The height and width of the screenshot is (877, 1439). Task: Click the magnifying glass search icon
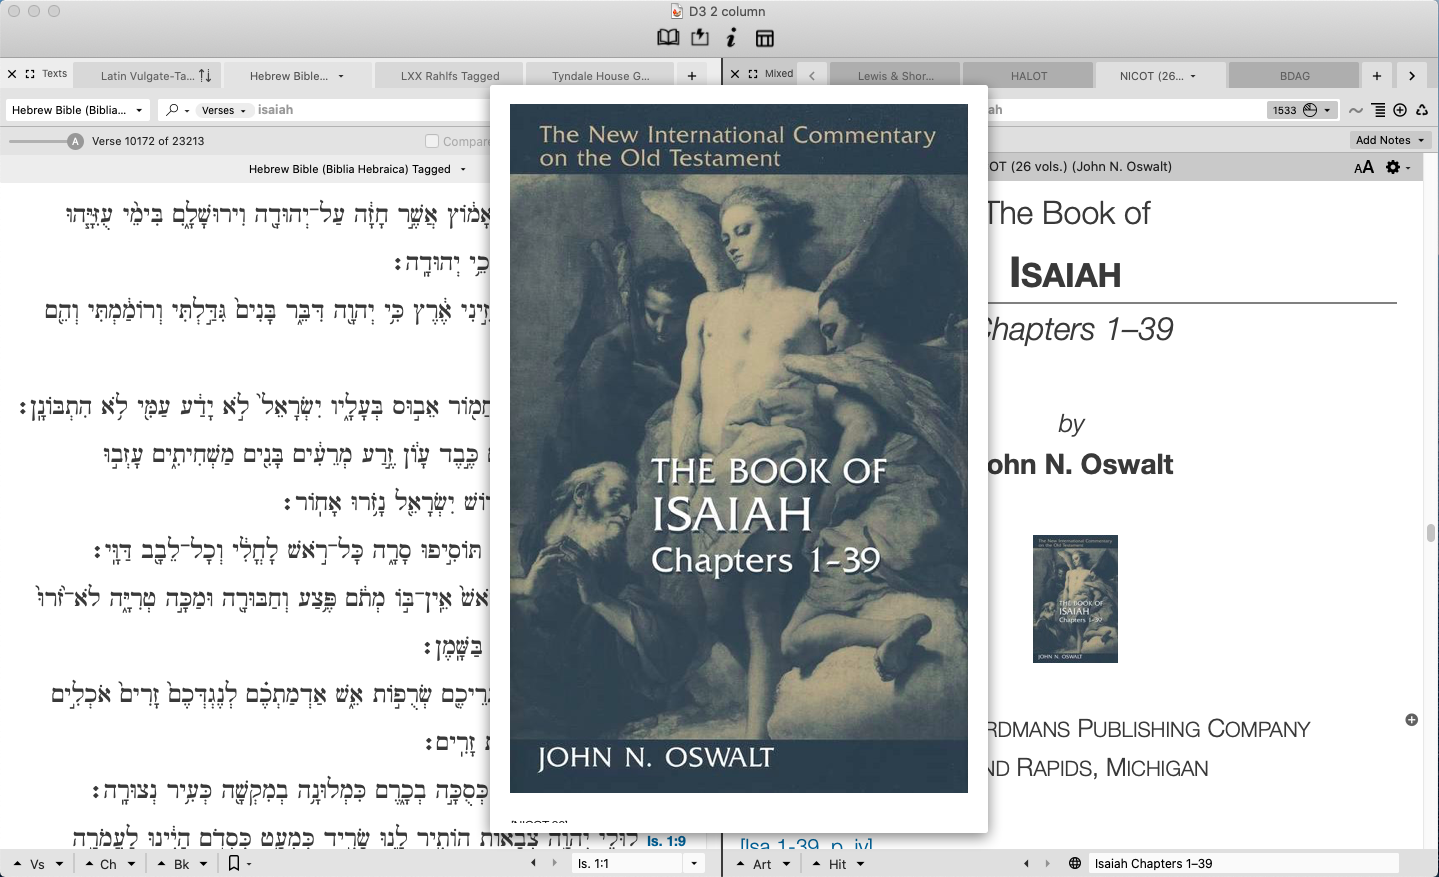[173, 110]
